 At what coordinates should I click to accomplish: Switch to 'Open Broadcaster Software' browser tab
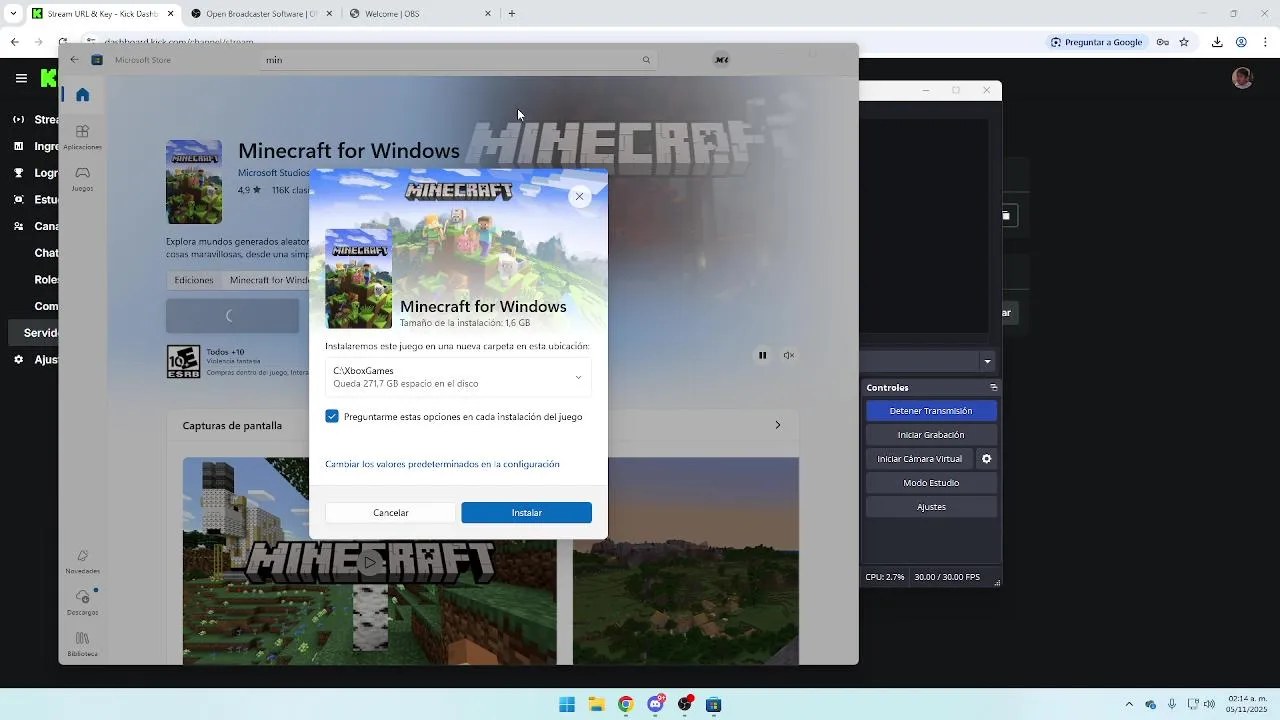(260, 14)
